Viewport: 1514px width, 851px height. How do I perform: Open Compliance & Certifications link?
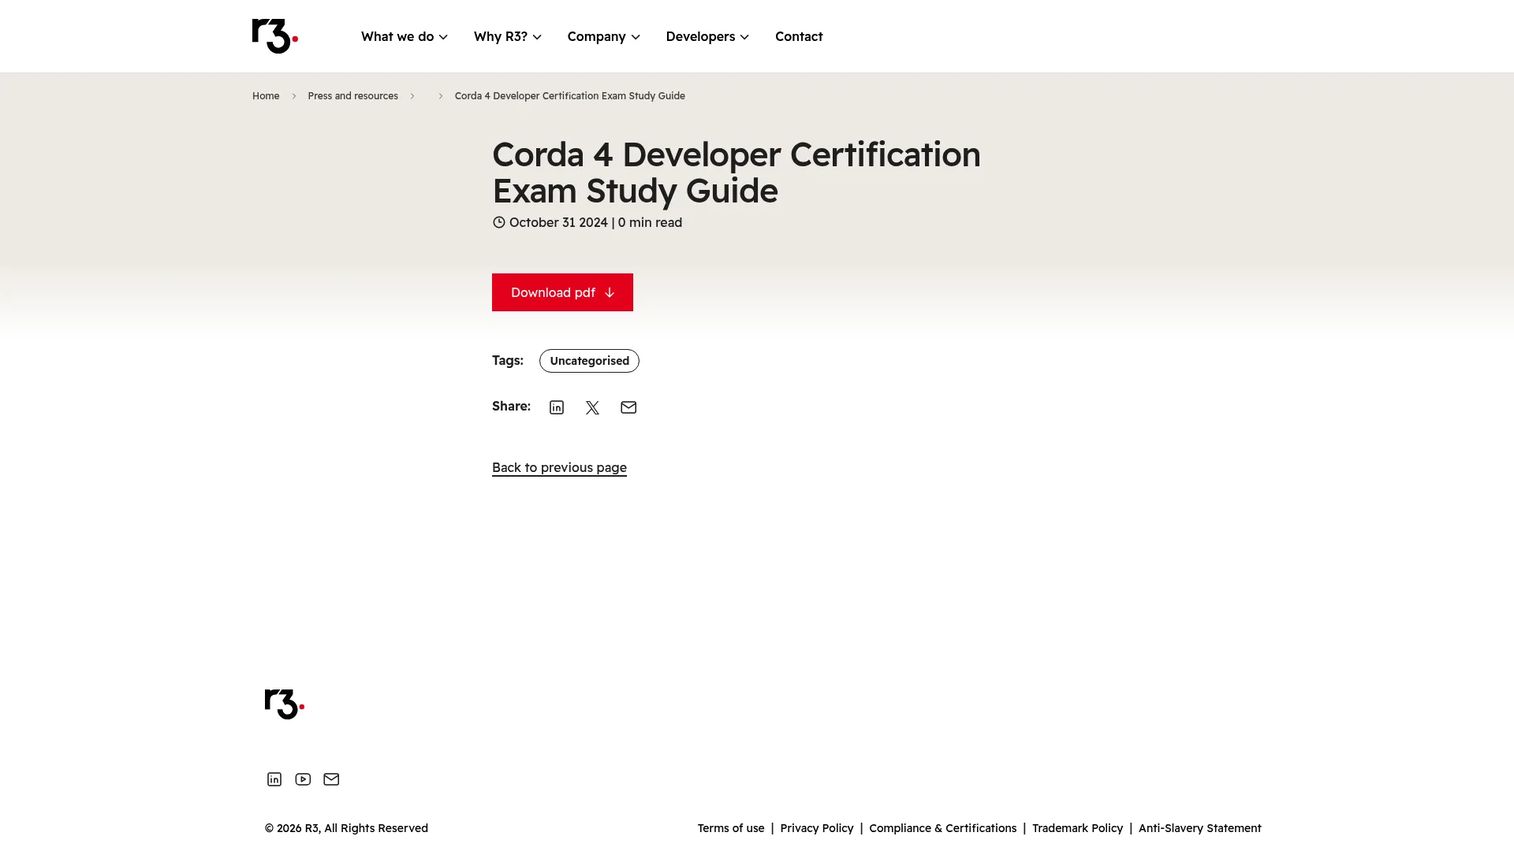click(x=943, y=828)
